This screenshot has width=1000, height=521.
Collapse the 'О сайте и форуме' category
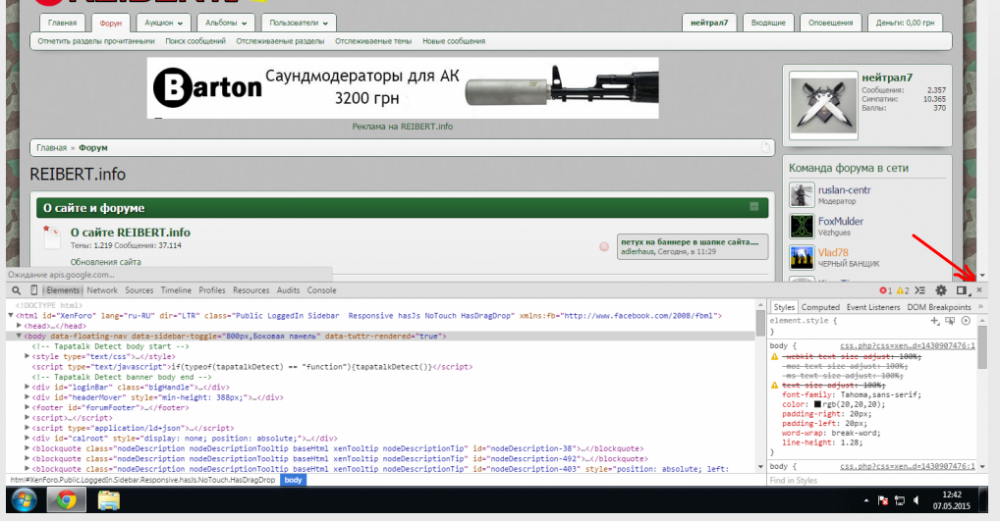754,207
